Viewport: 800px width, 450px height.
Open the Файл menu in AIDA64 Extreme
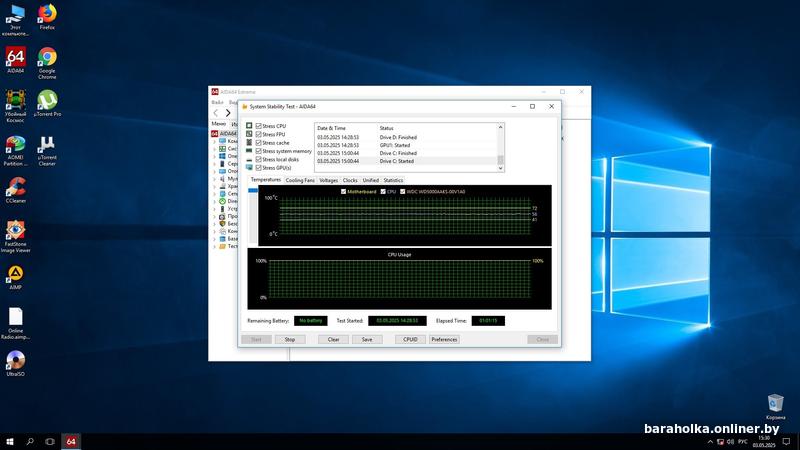[217, 103]
